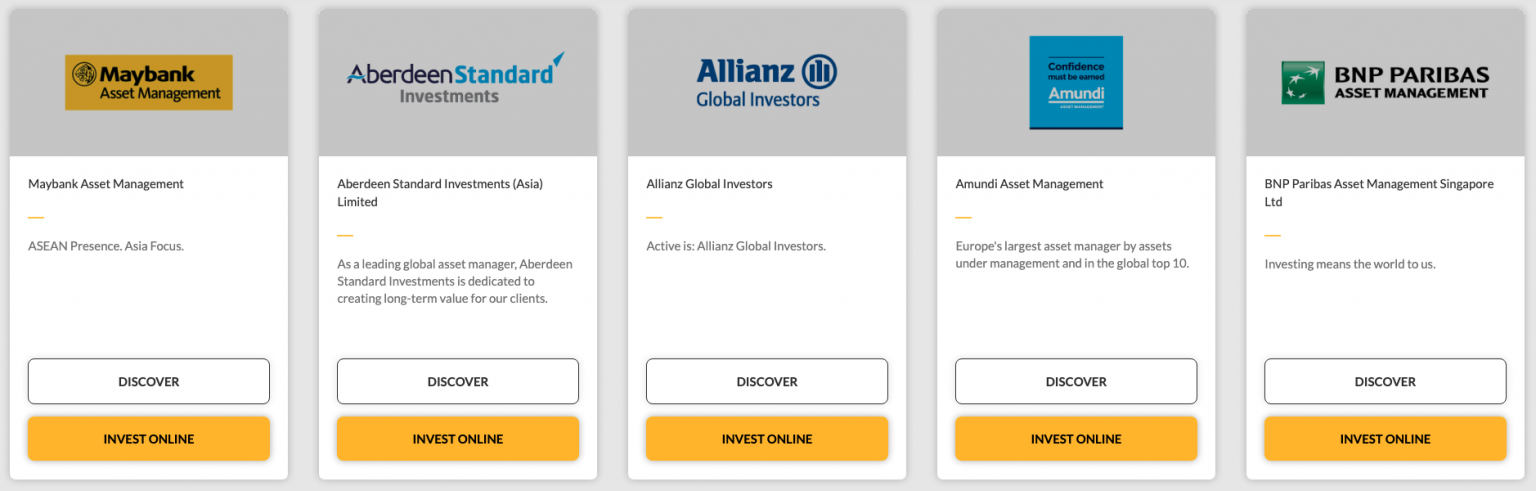Click the Amundi blue square logo
This screenshot has height=491, width=1536.
1076,82
